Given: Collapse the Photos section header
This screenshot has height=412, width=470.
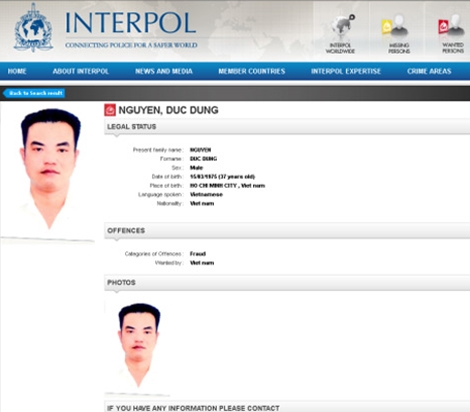Looking at the screenshot, I should point(287,283).
